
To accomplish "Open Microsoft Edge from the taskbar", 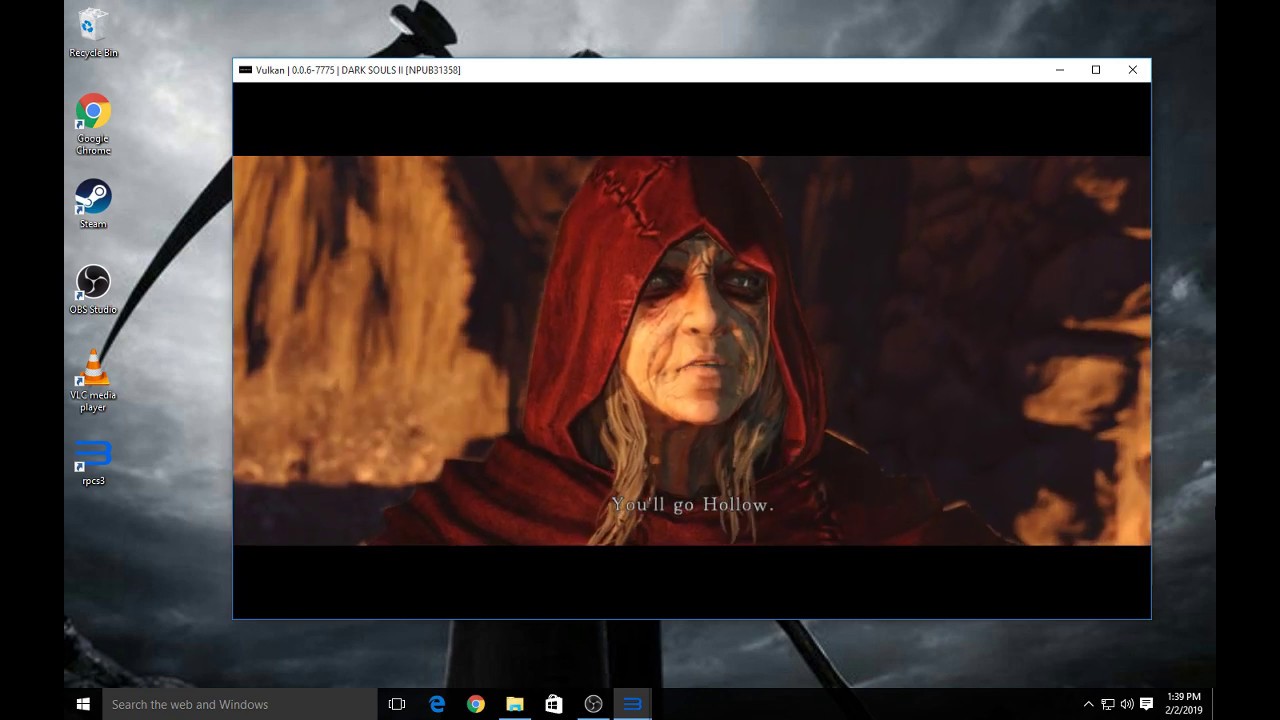I will (x=437, y=704).
